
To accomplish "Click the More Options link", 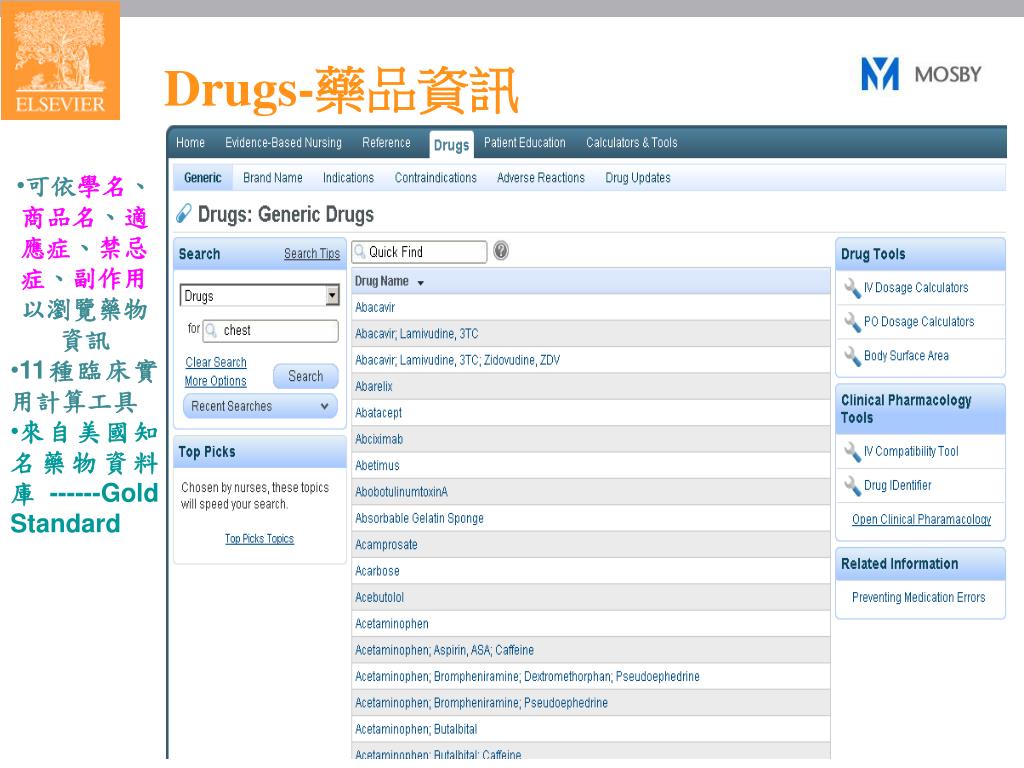I will [x=216, y=381].
